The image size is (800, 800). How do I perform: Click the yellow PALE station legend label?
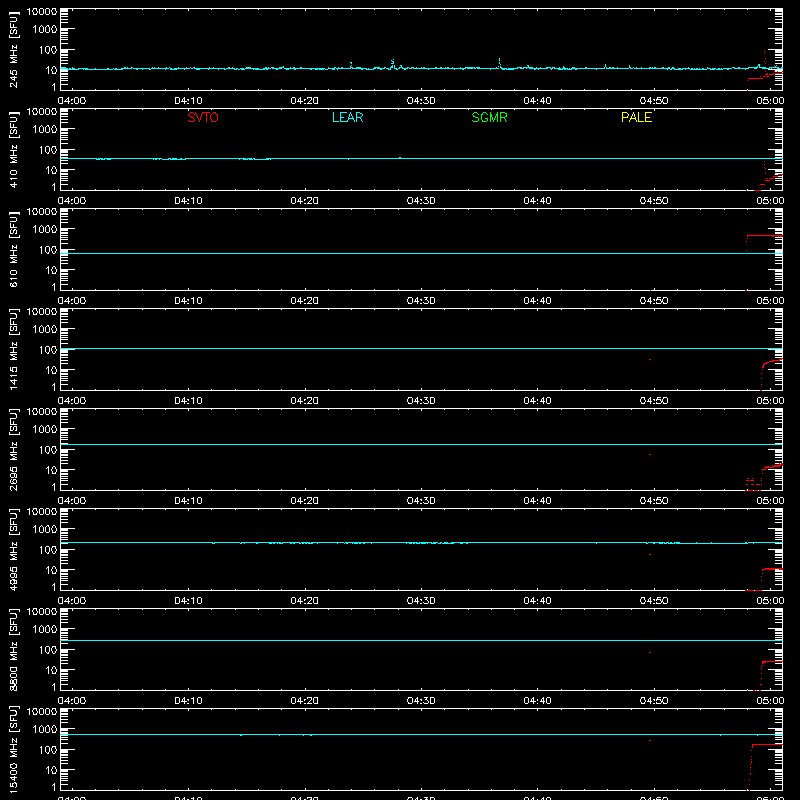636,117
